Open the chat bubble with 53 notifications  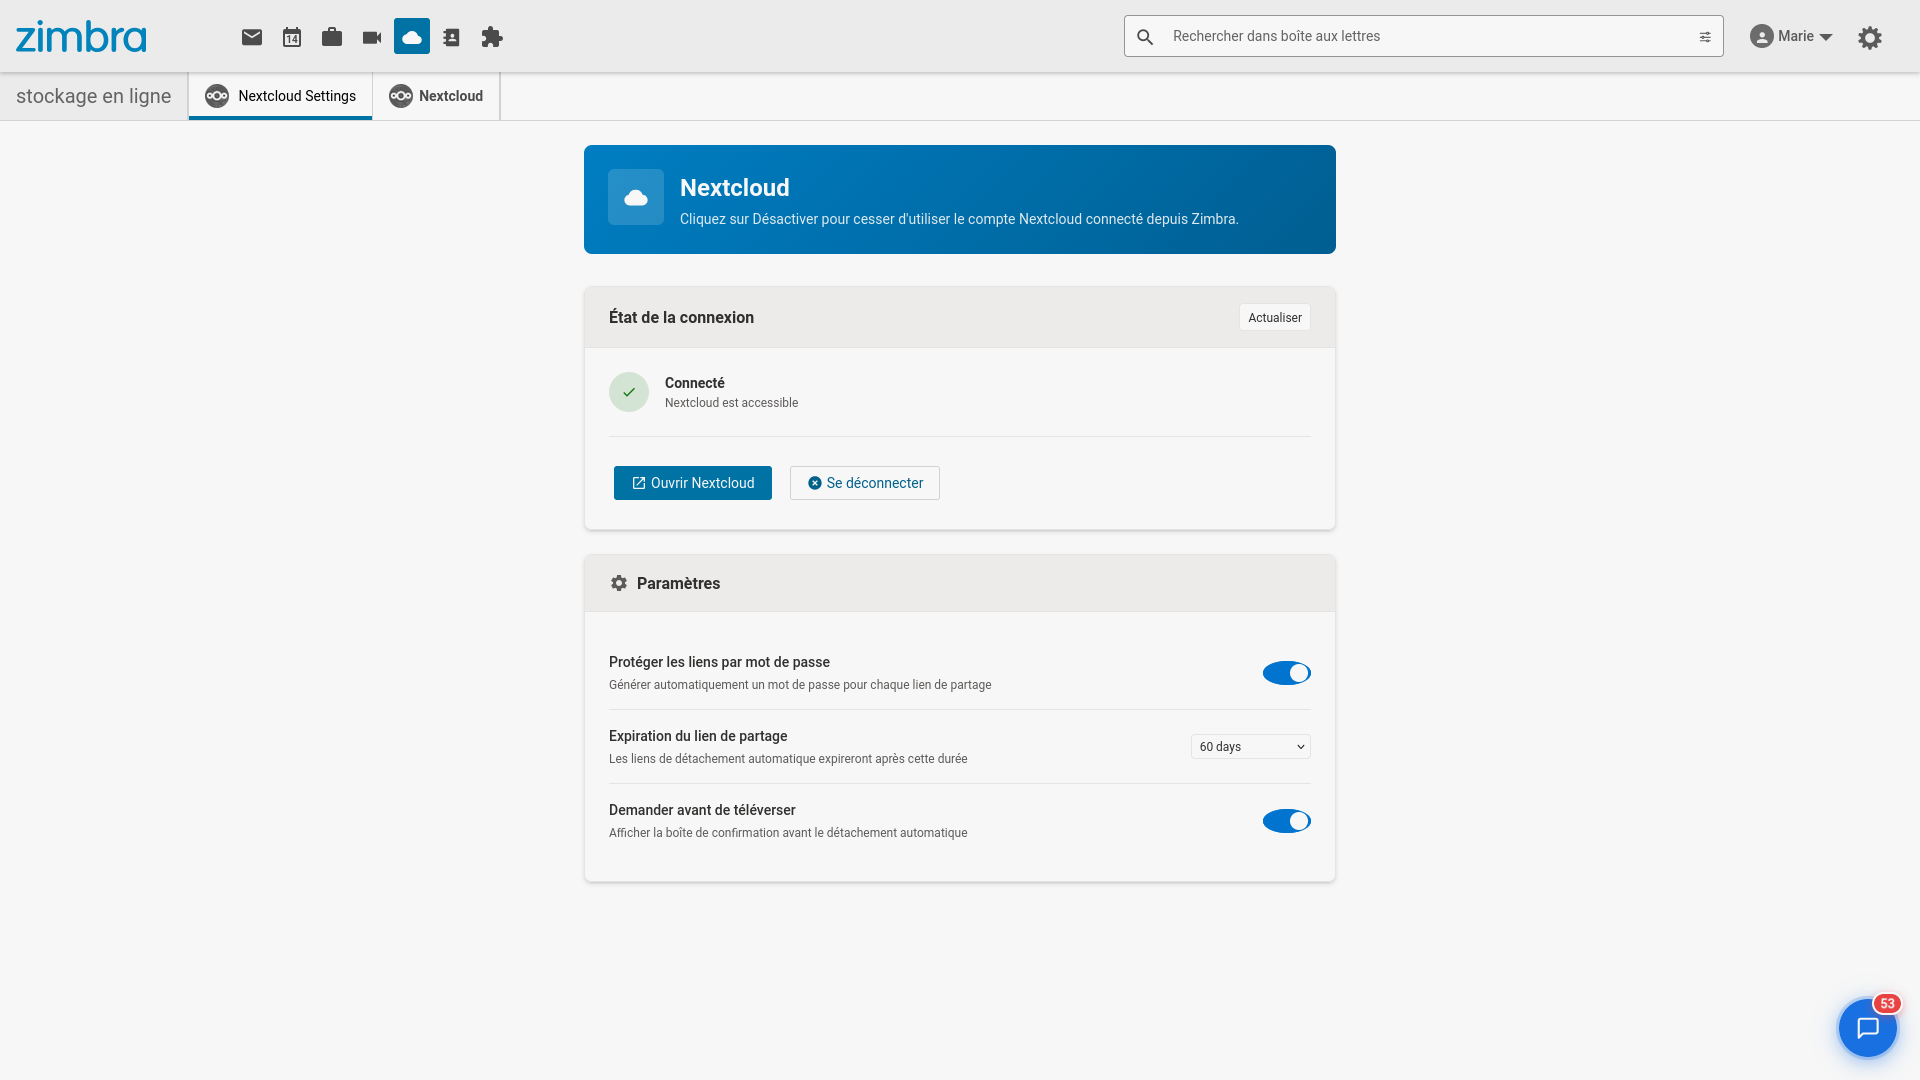tap(1867, 1027)
